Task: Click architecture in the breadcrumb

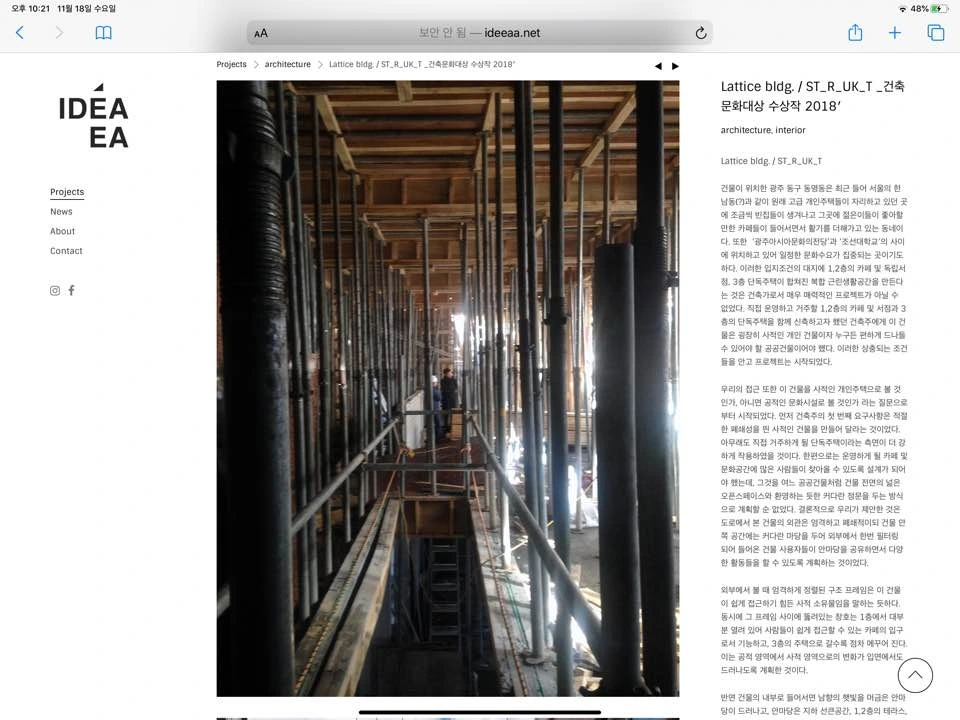Action: (x=288, y=64)
